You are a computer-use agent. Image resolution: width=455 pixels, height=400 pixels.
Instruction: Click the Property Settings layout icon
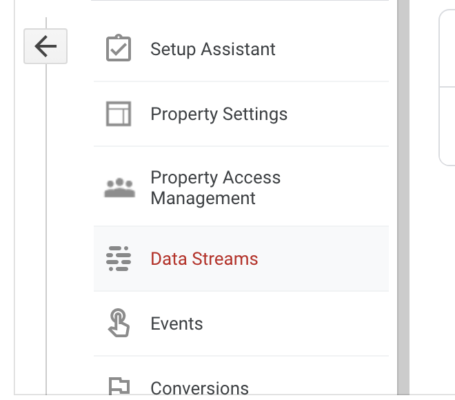pos(118,114)
